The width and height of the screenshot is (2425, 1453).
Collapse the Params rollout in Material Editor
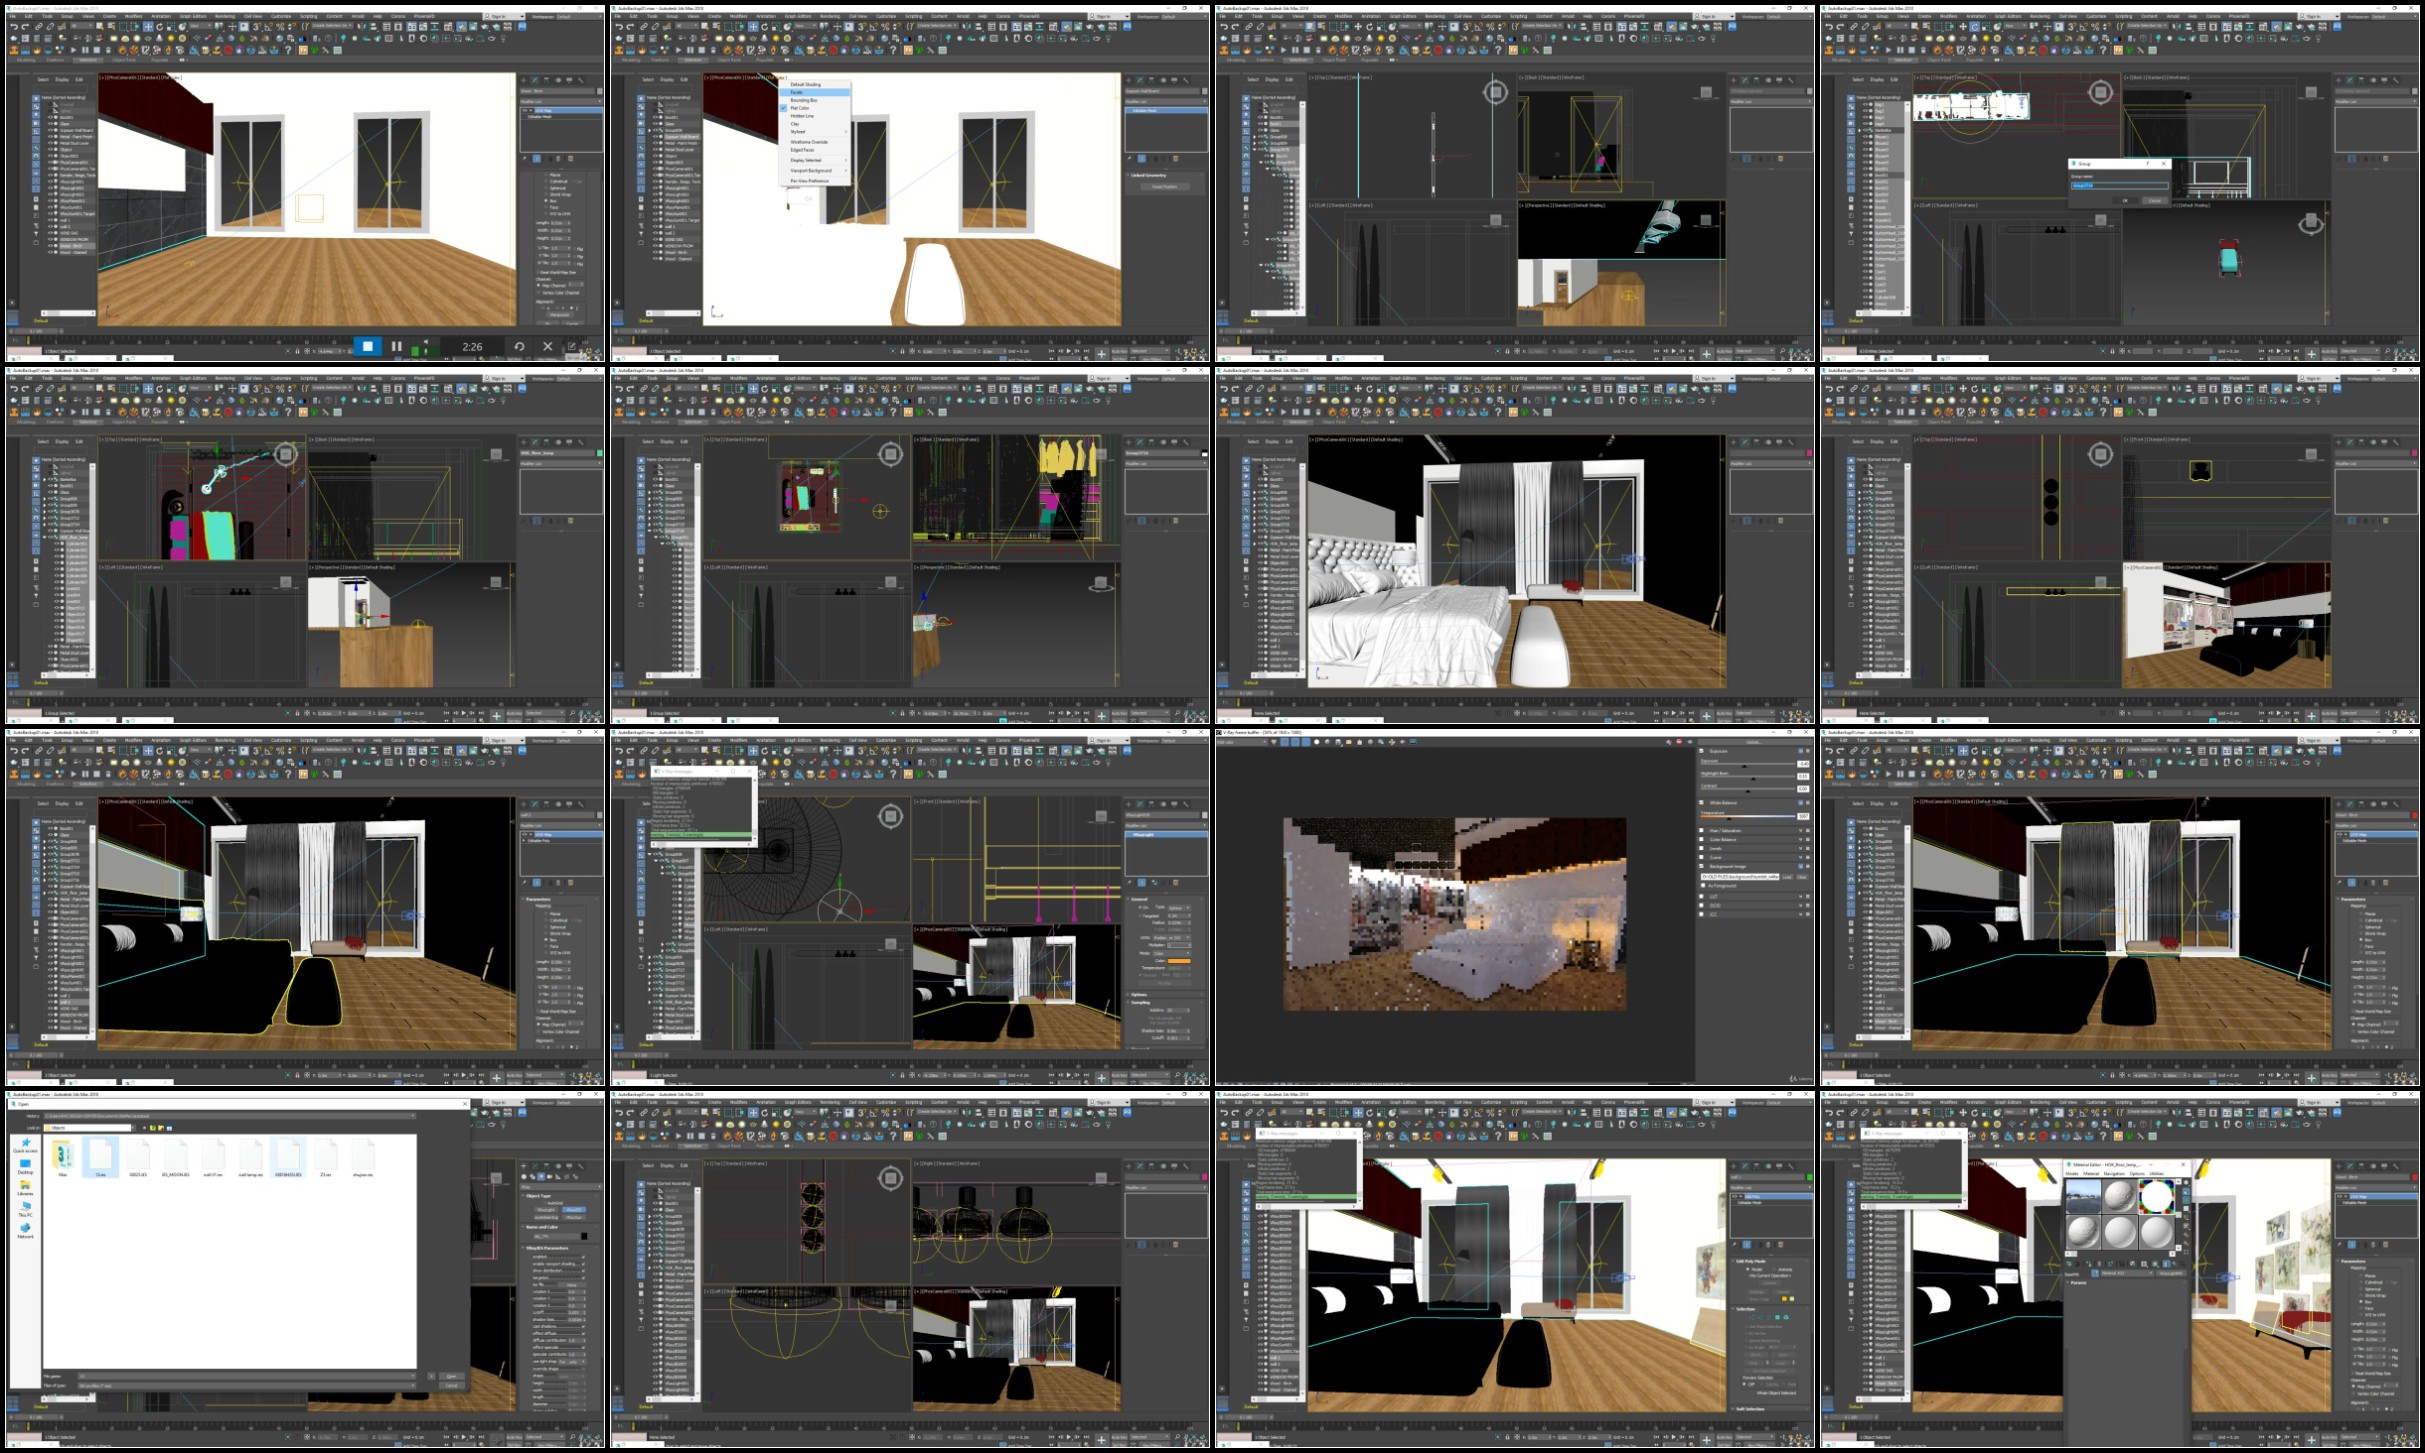click(x=2078, y=1283)
